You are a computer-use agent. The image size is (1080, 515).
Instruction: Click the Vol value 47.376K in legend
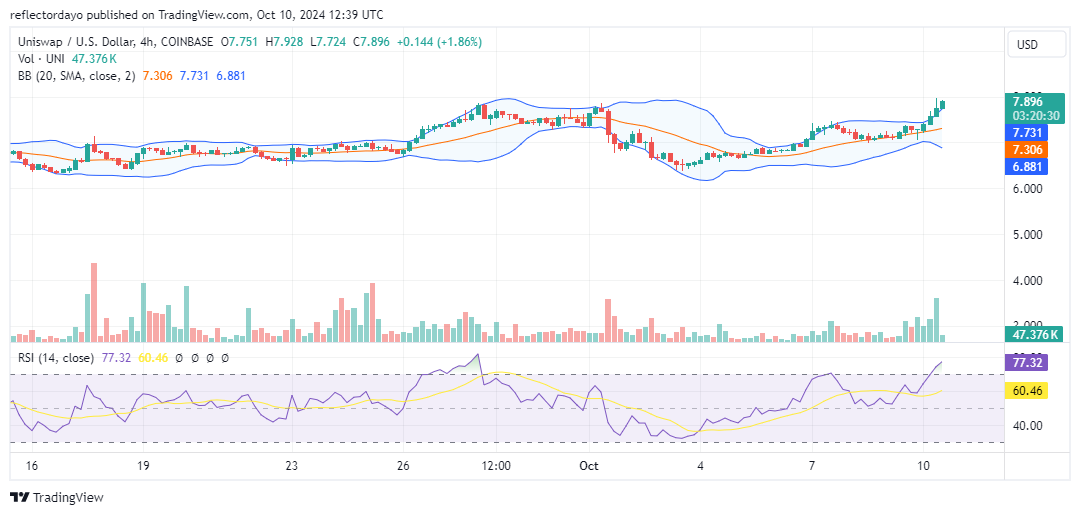(x=94, y=59)
